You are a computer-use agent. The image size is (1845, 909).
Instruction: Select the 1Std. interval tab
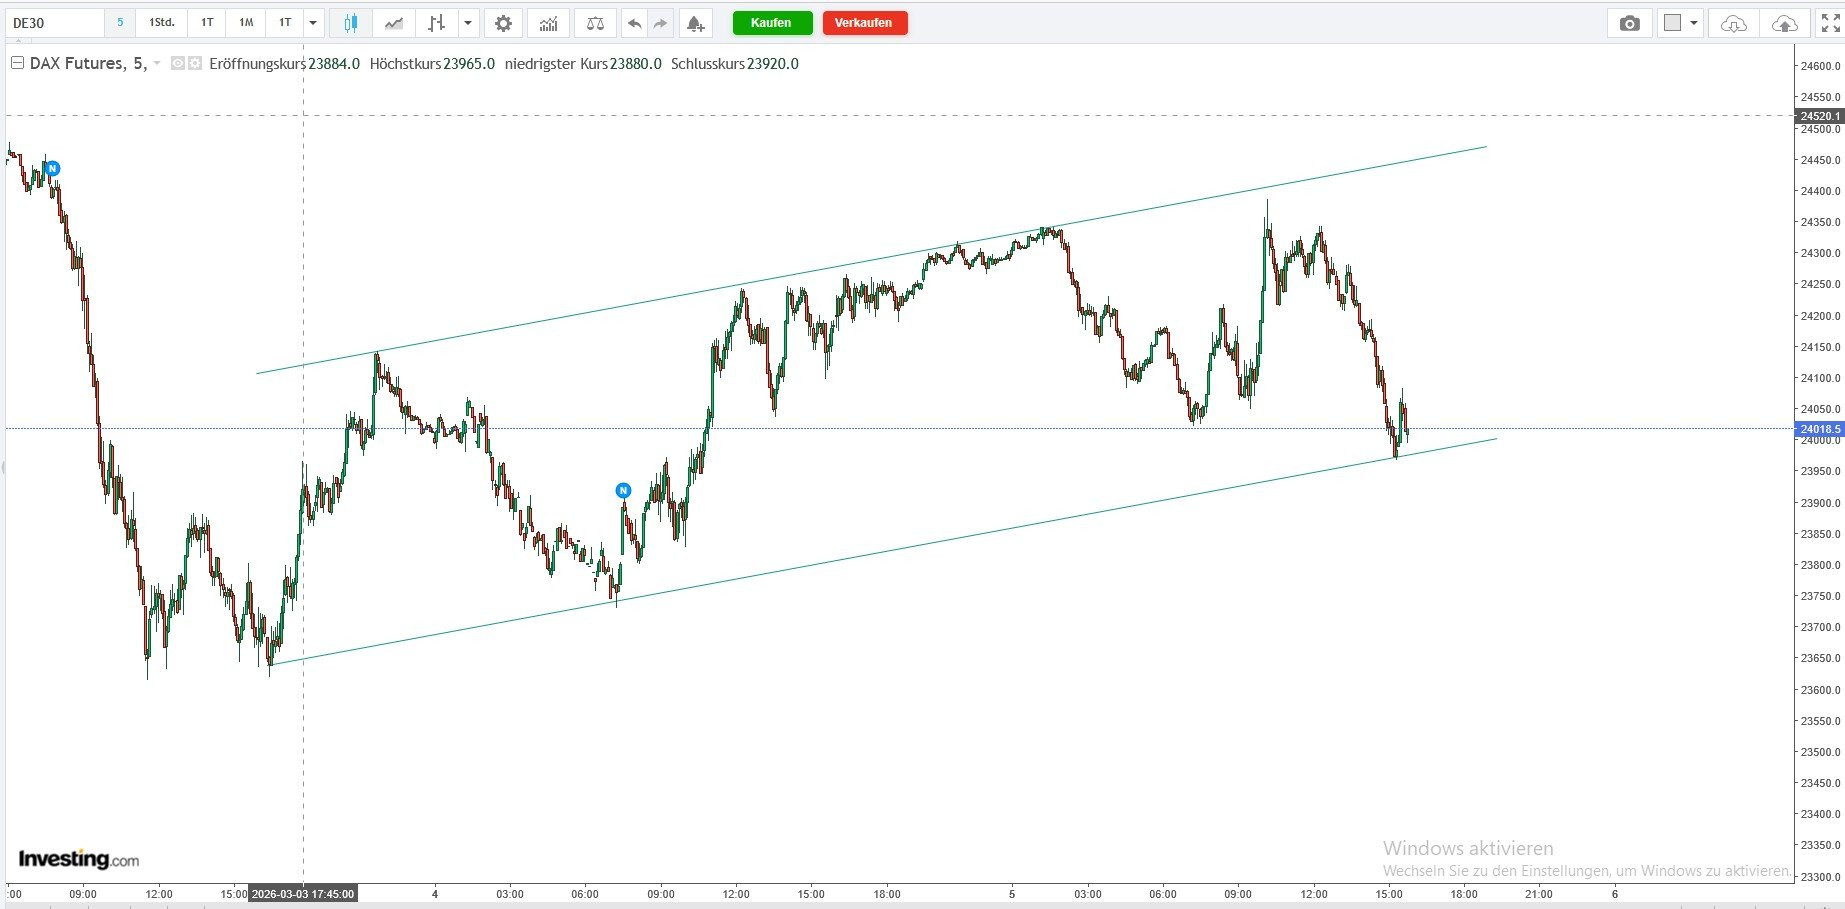[x=162, y=23]
